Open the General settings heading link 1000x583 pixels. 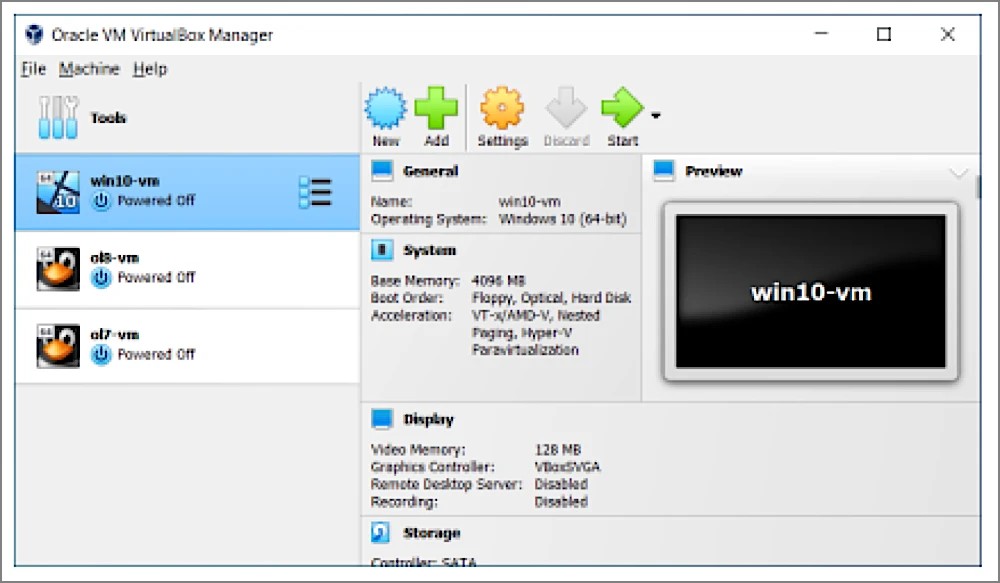[430, 171]
